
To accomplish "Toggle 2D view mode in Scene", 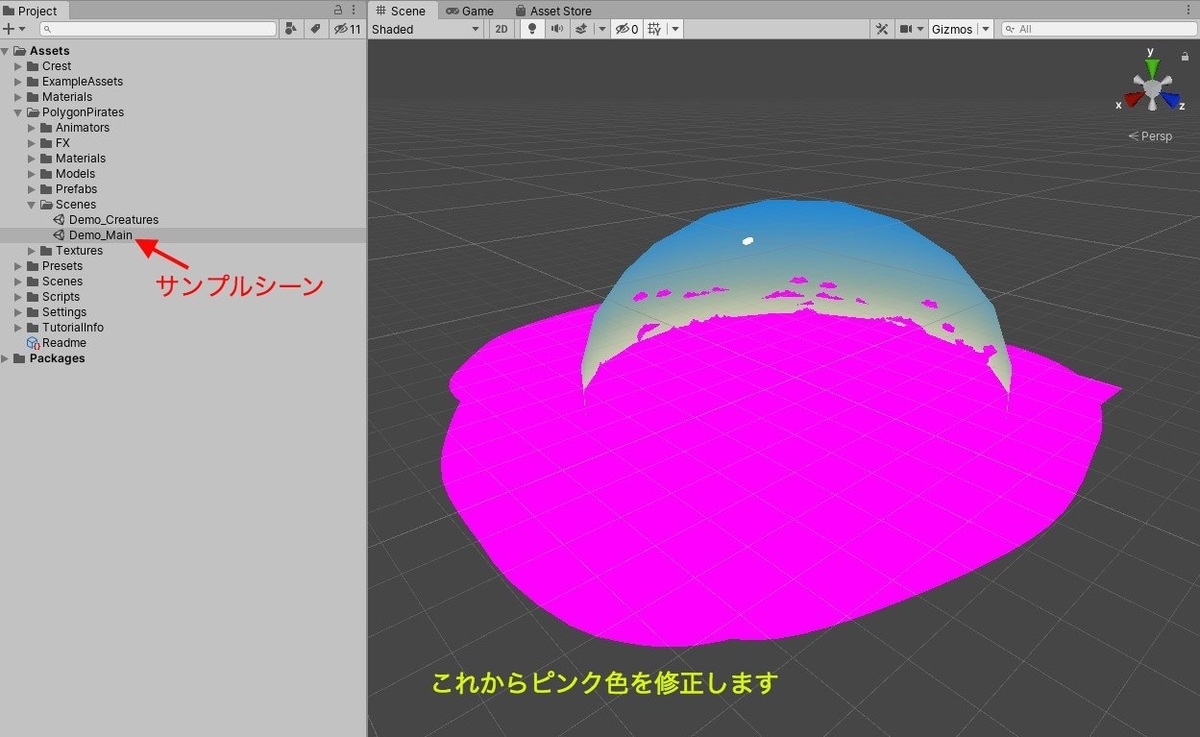I will (502, 29).
